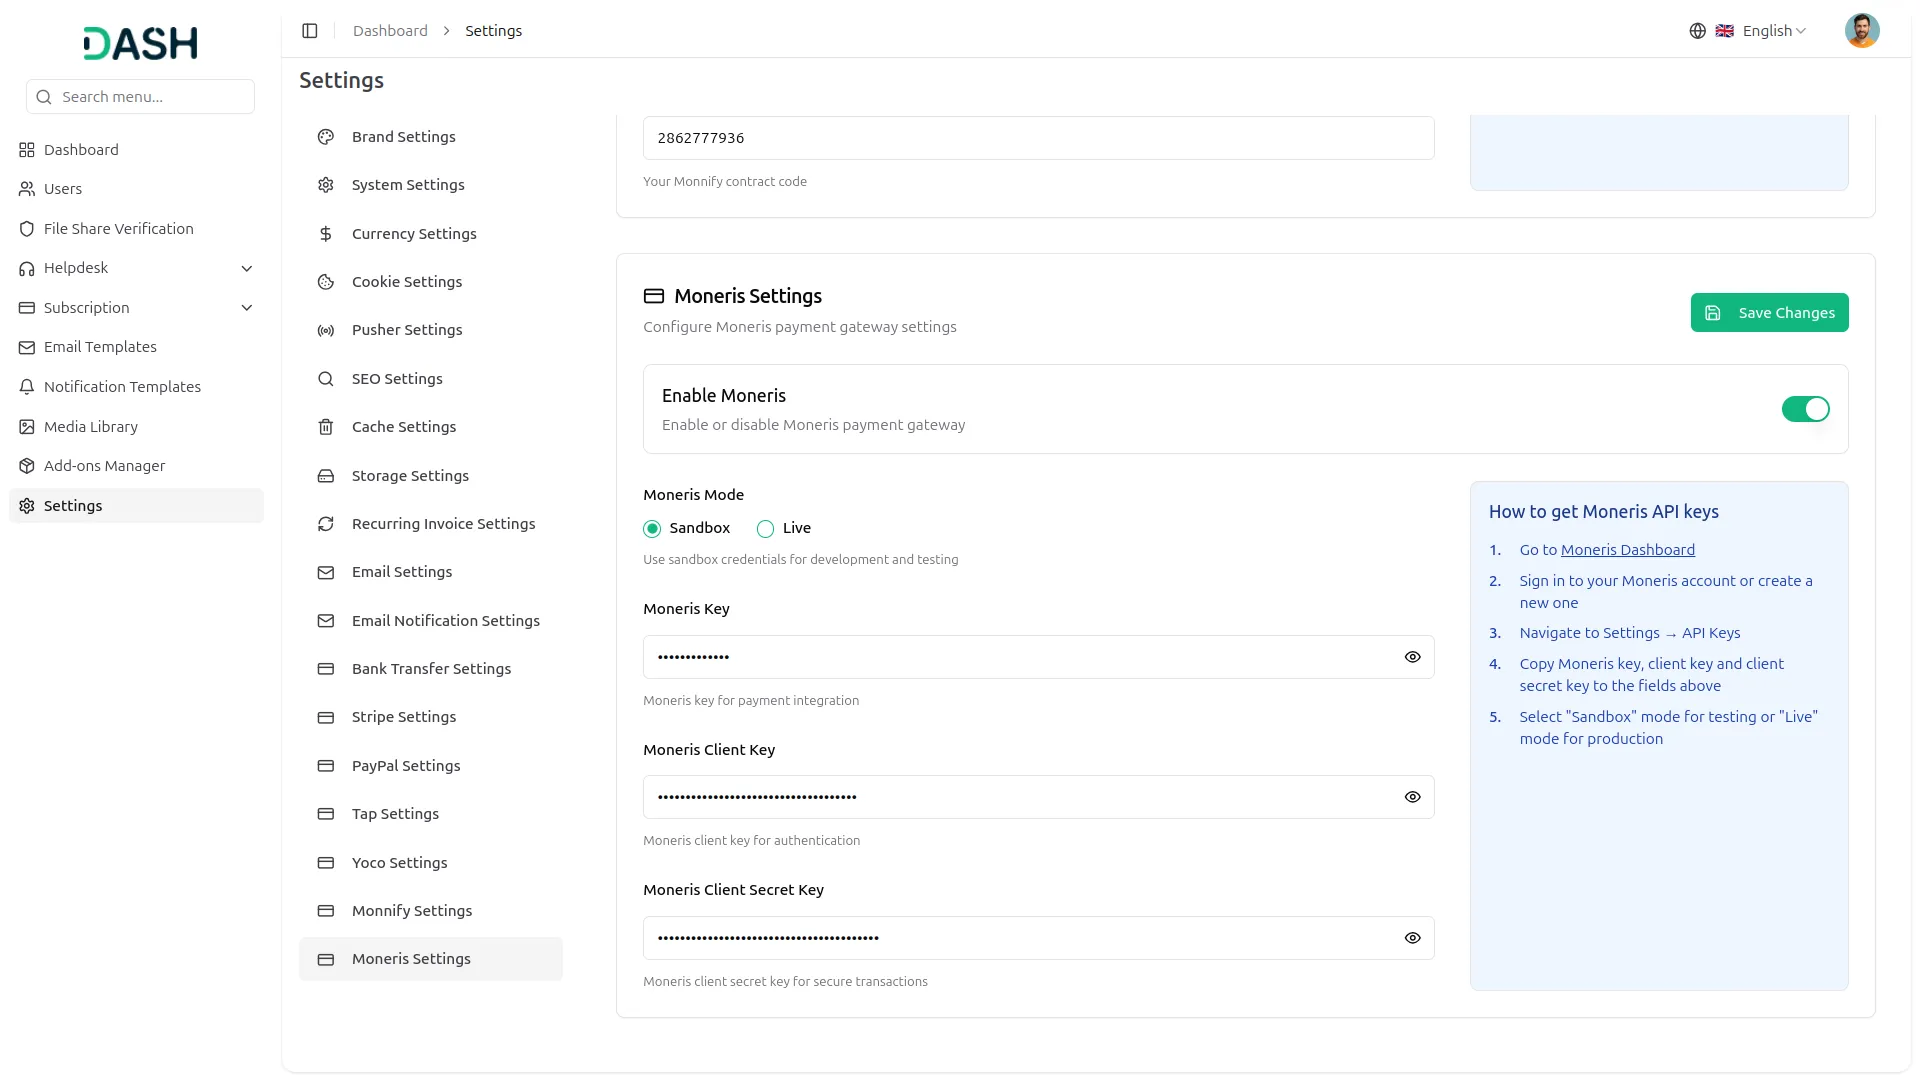Select the Sandbox mode radio button

pyautogui.click(x=652, y=529)
